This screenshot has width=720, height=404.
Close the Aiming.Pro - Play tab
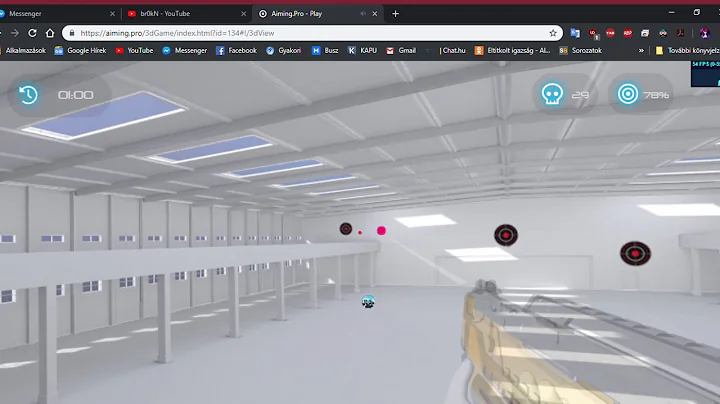[375, 14]
